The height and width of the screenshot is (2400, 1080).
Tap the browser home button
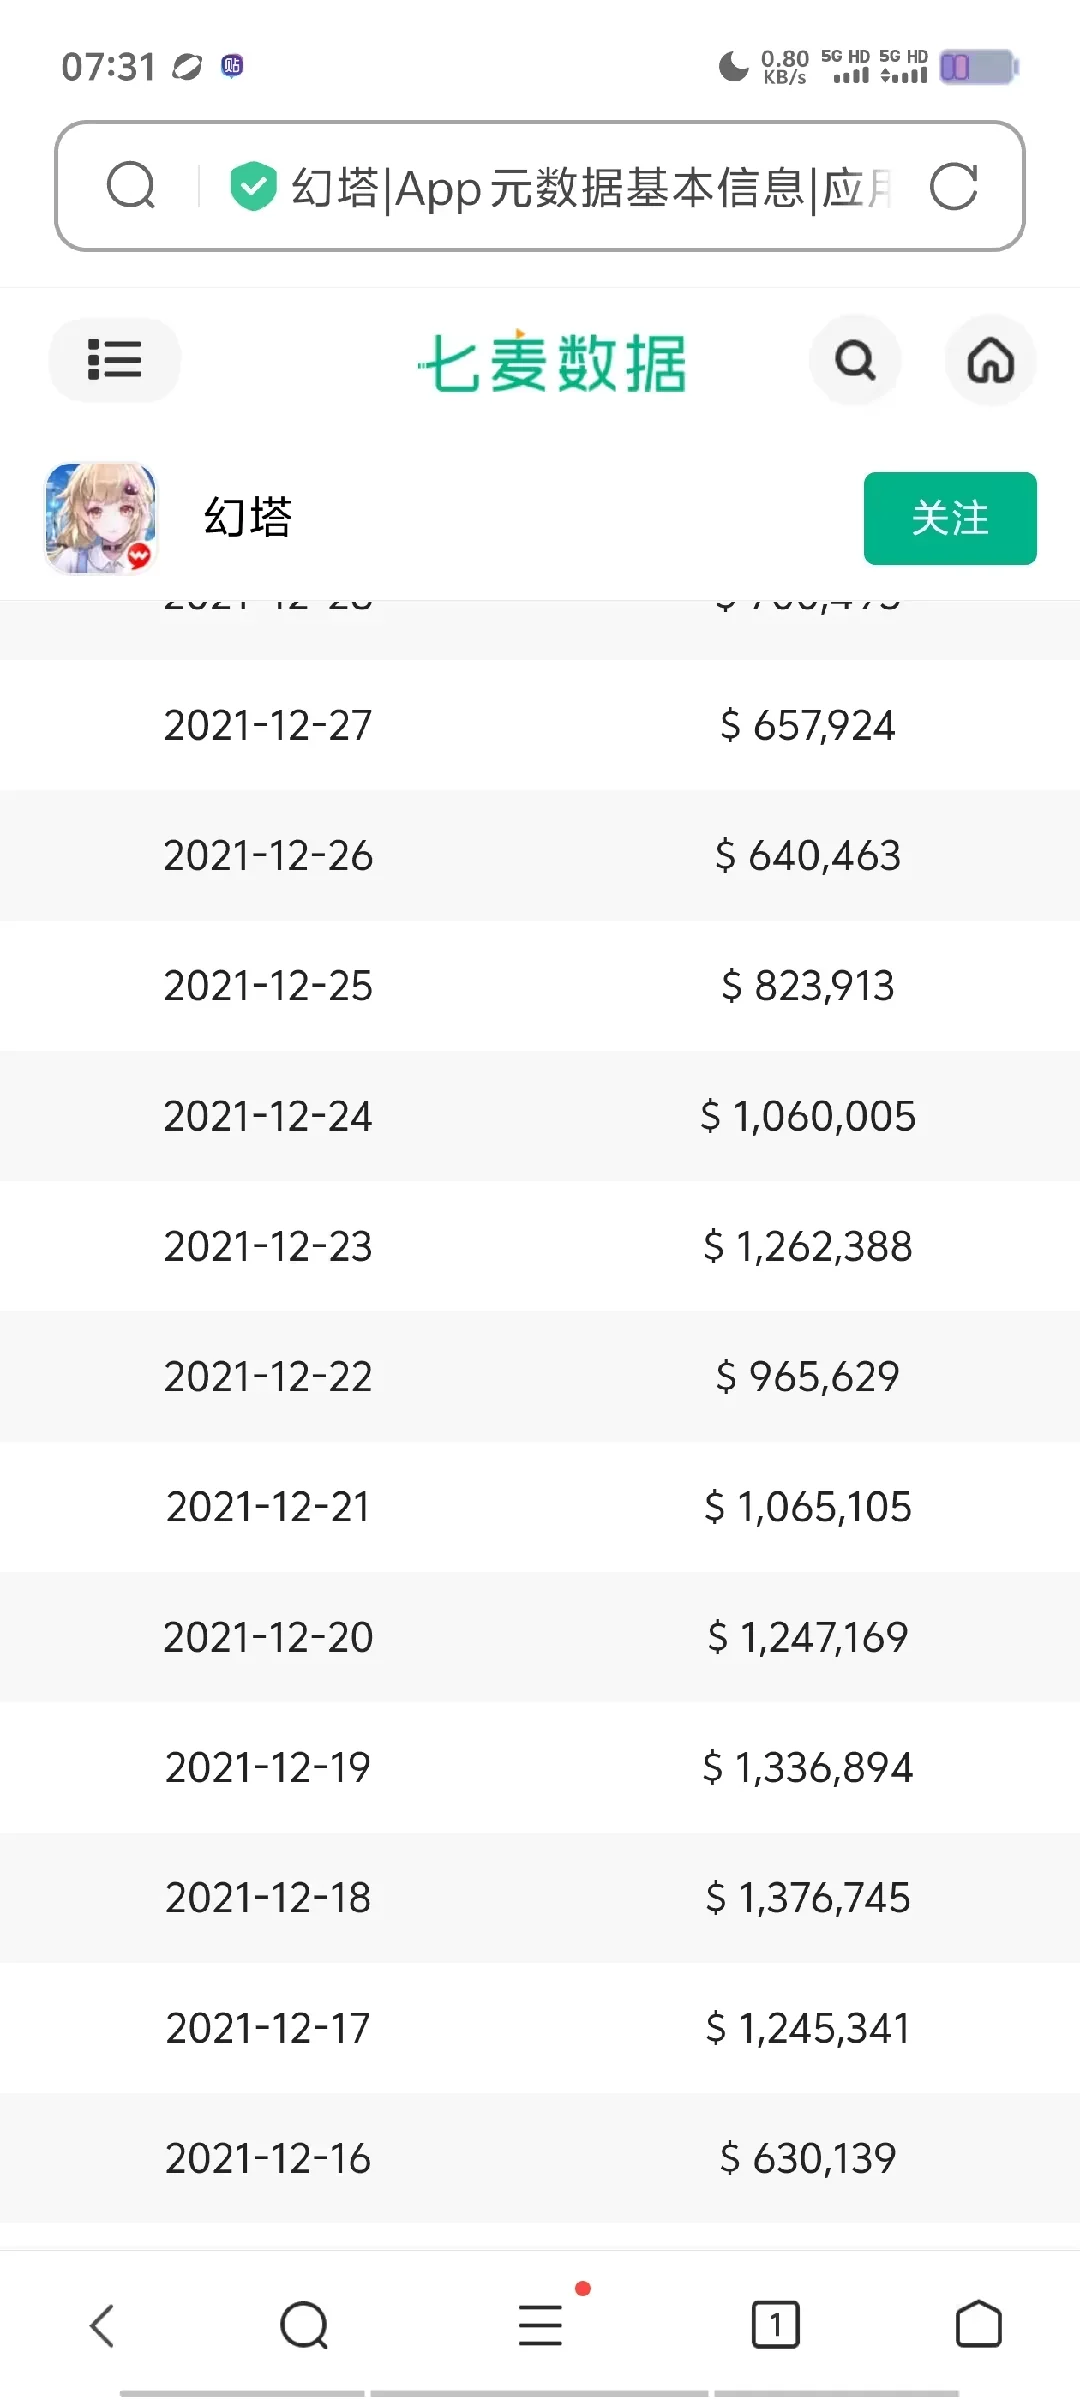(978, 2325)
